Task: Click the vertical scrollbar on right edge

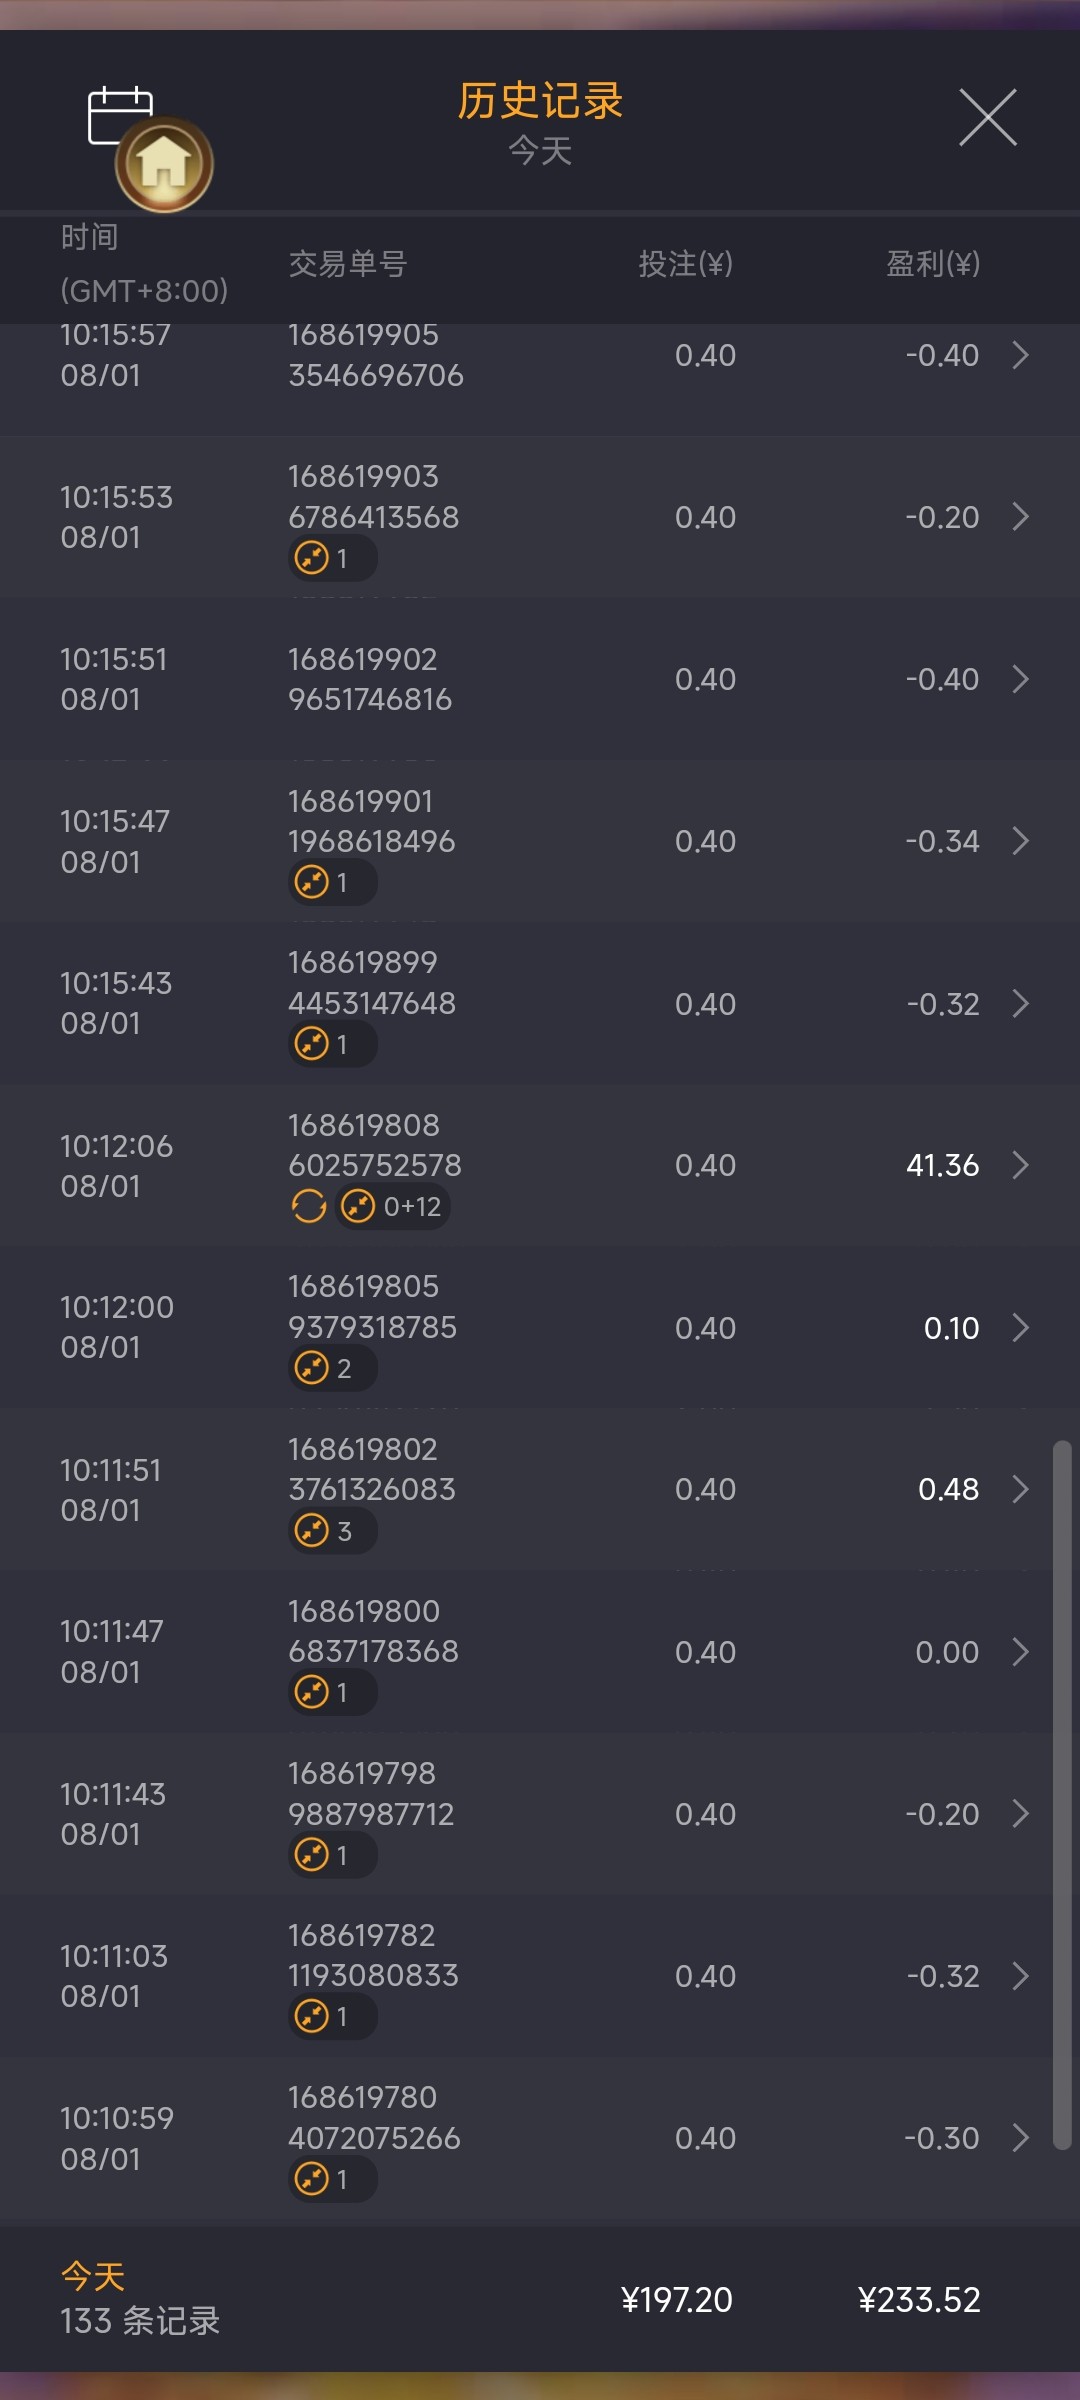Action: click(1061, 1790)
